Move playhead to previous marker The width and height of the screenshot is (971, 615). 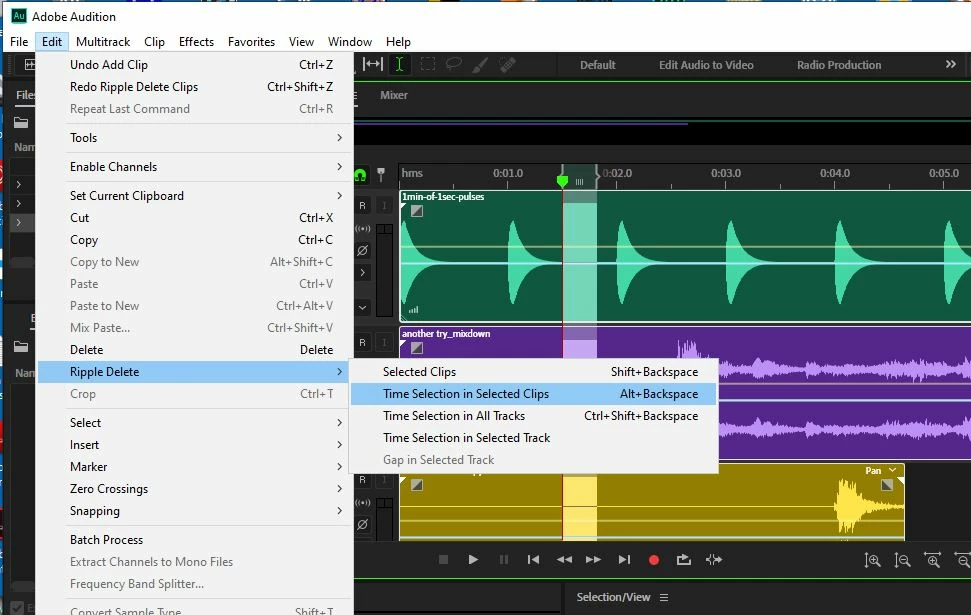pos(533,560)
